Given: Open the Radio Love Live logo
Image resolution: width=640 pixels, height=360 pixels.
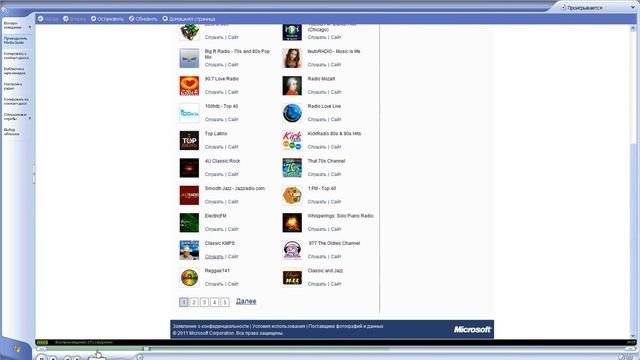Looking at the screenshot, I should pyautogui.click(x=292, y=113).
